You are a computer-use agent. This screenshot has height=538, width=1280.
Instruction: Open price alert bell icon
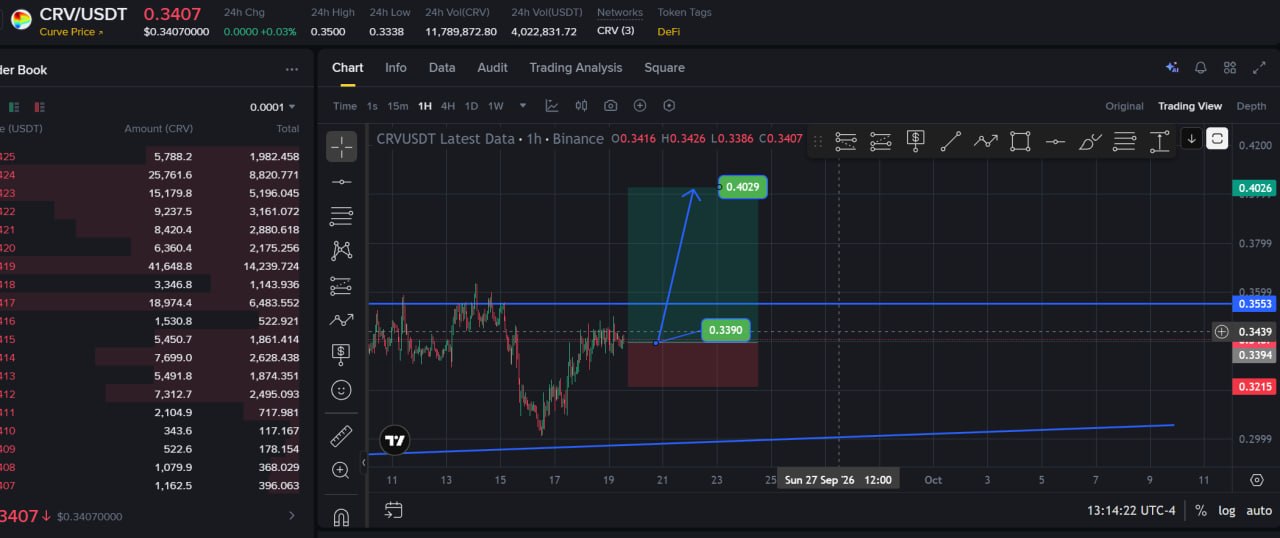tap(1201, 68)
